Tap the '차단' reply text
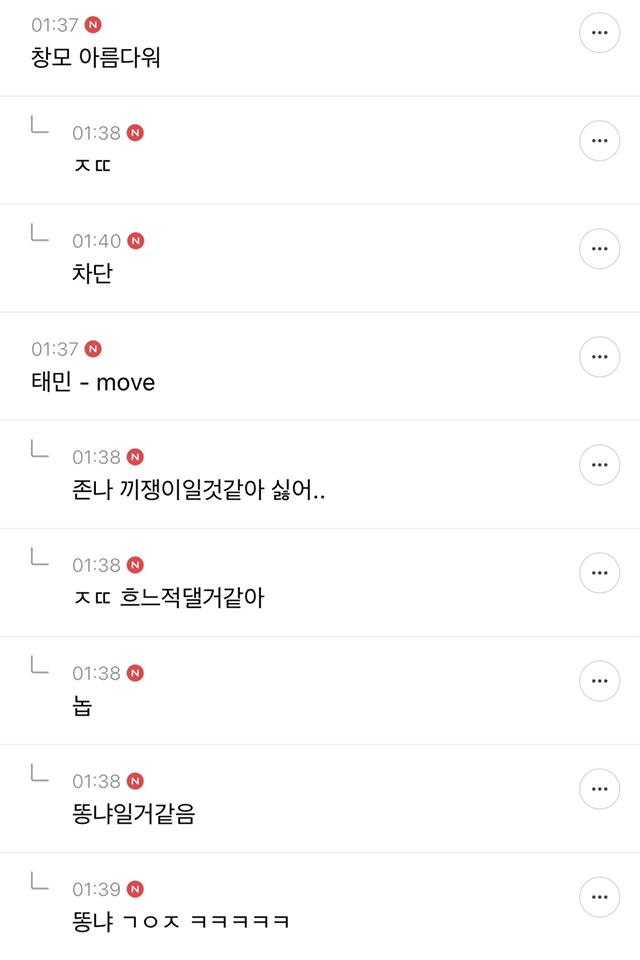The width and height of the screenshot is (640, 960). (x=92, y=274)
